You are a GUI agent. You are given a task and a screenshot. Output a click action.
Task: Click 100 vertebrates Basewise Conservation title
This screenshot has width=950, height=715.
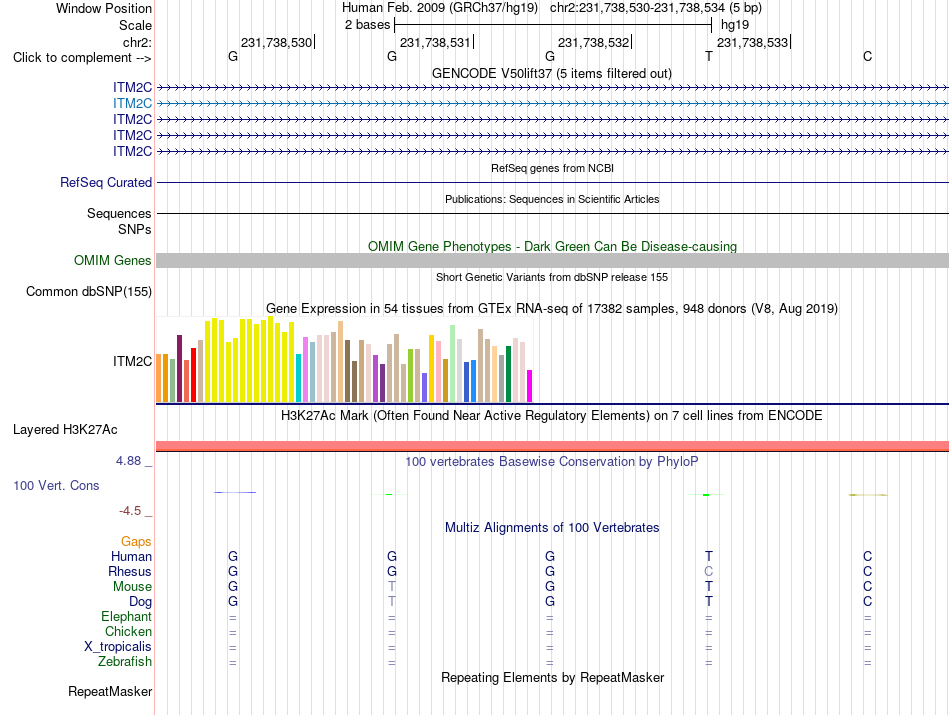click(x=552, y=462)
